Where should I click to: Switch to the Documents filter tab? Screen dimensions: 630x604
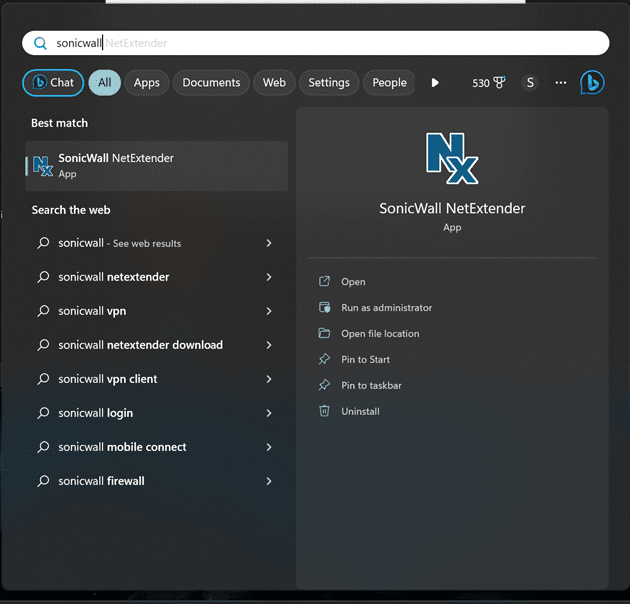tap(211, 83)
